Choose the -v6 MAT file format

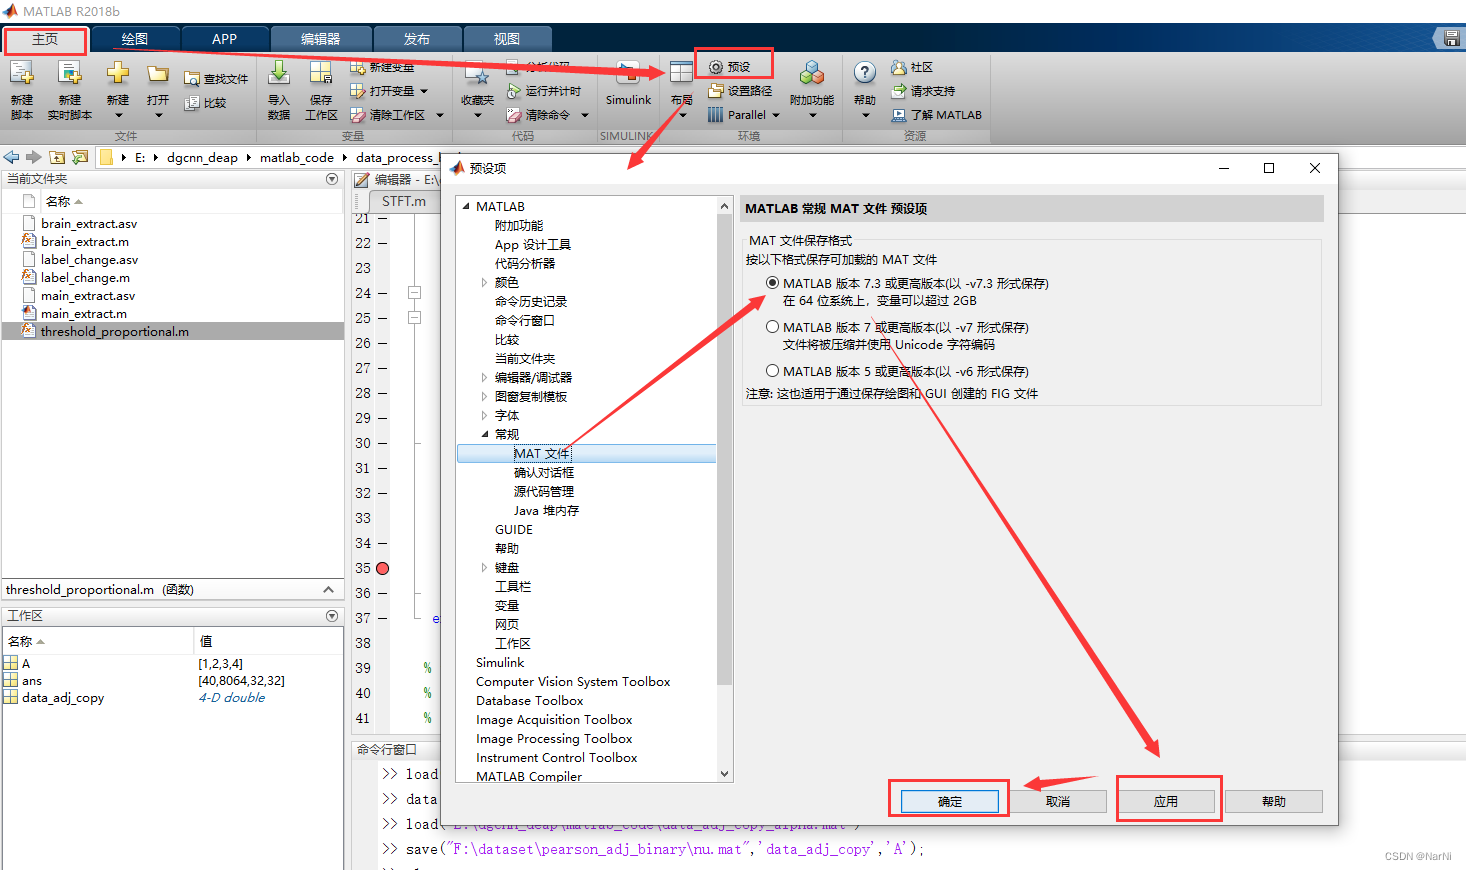click(772, 371)
